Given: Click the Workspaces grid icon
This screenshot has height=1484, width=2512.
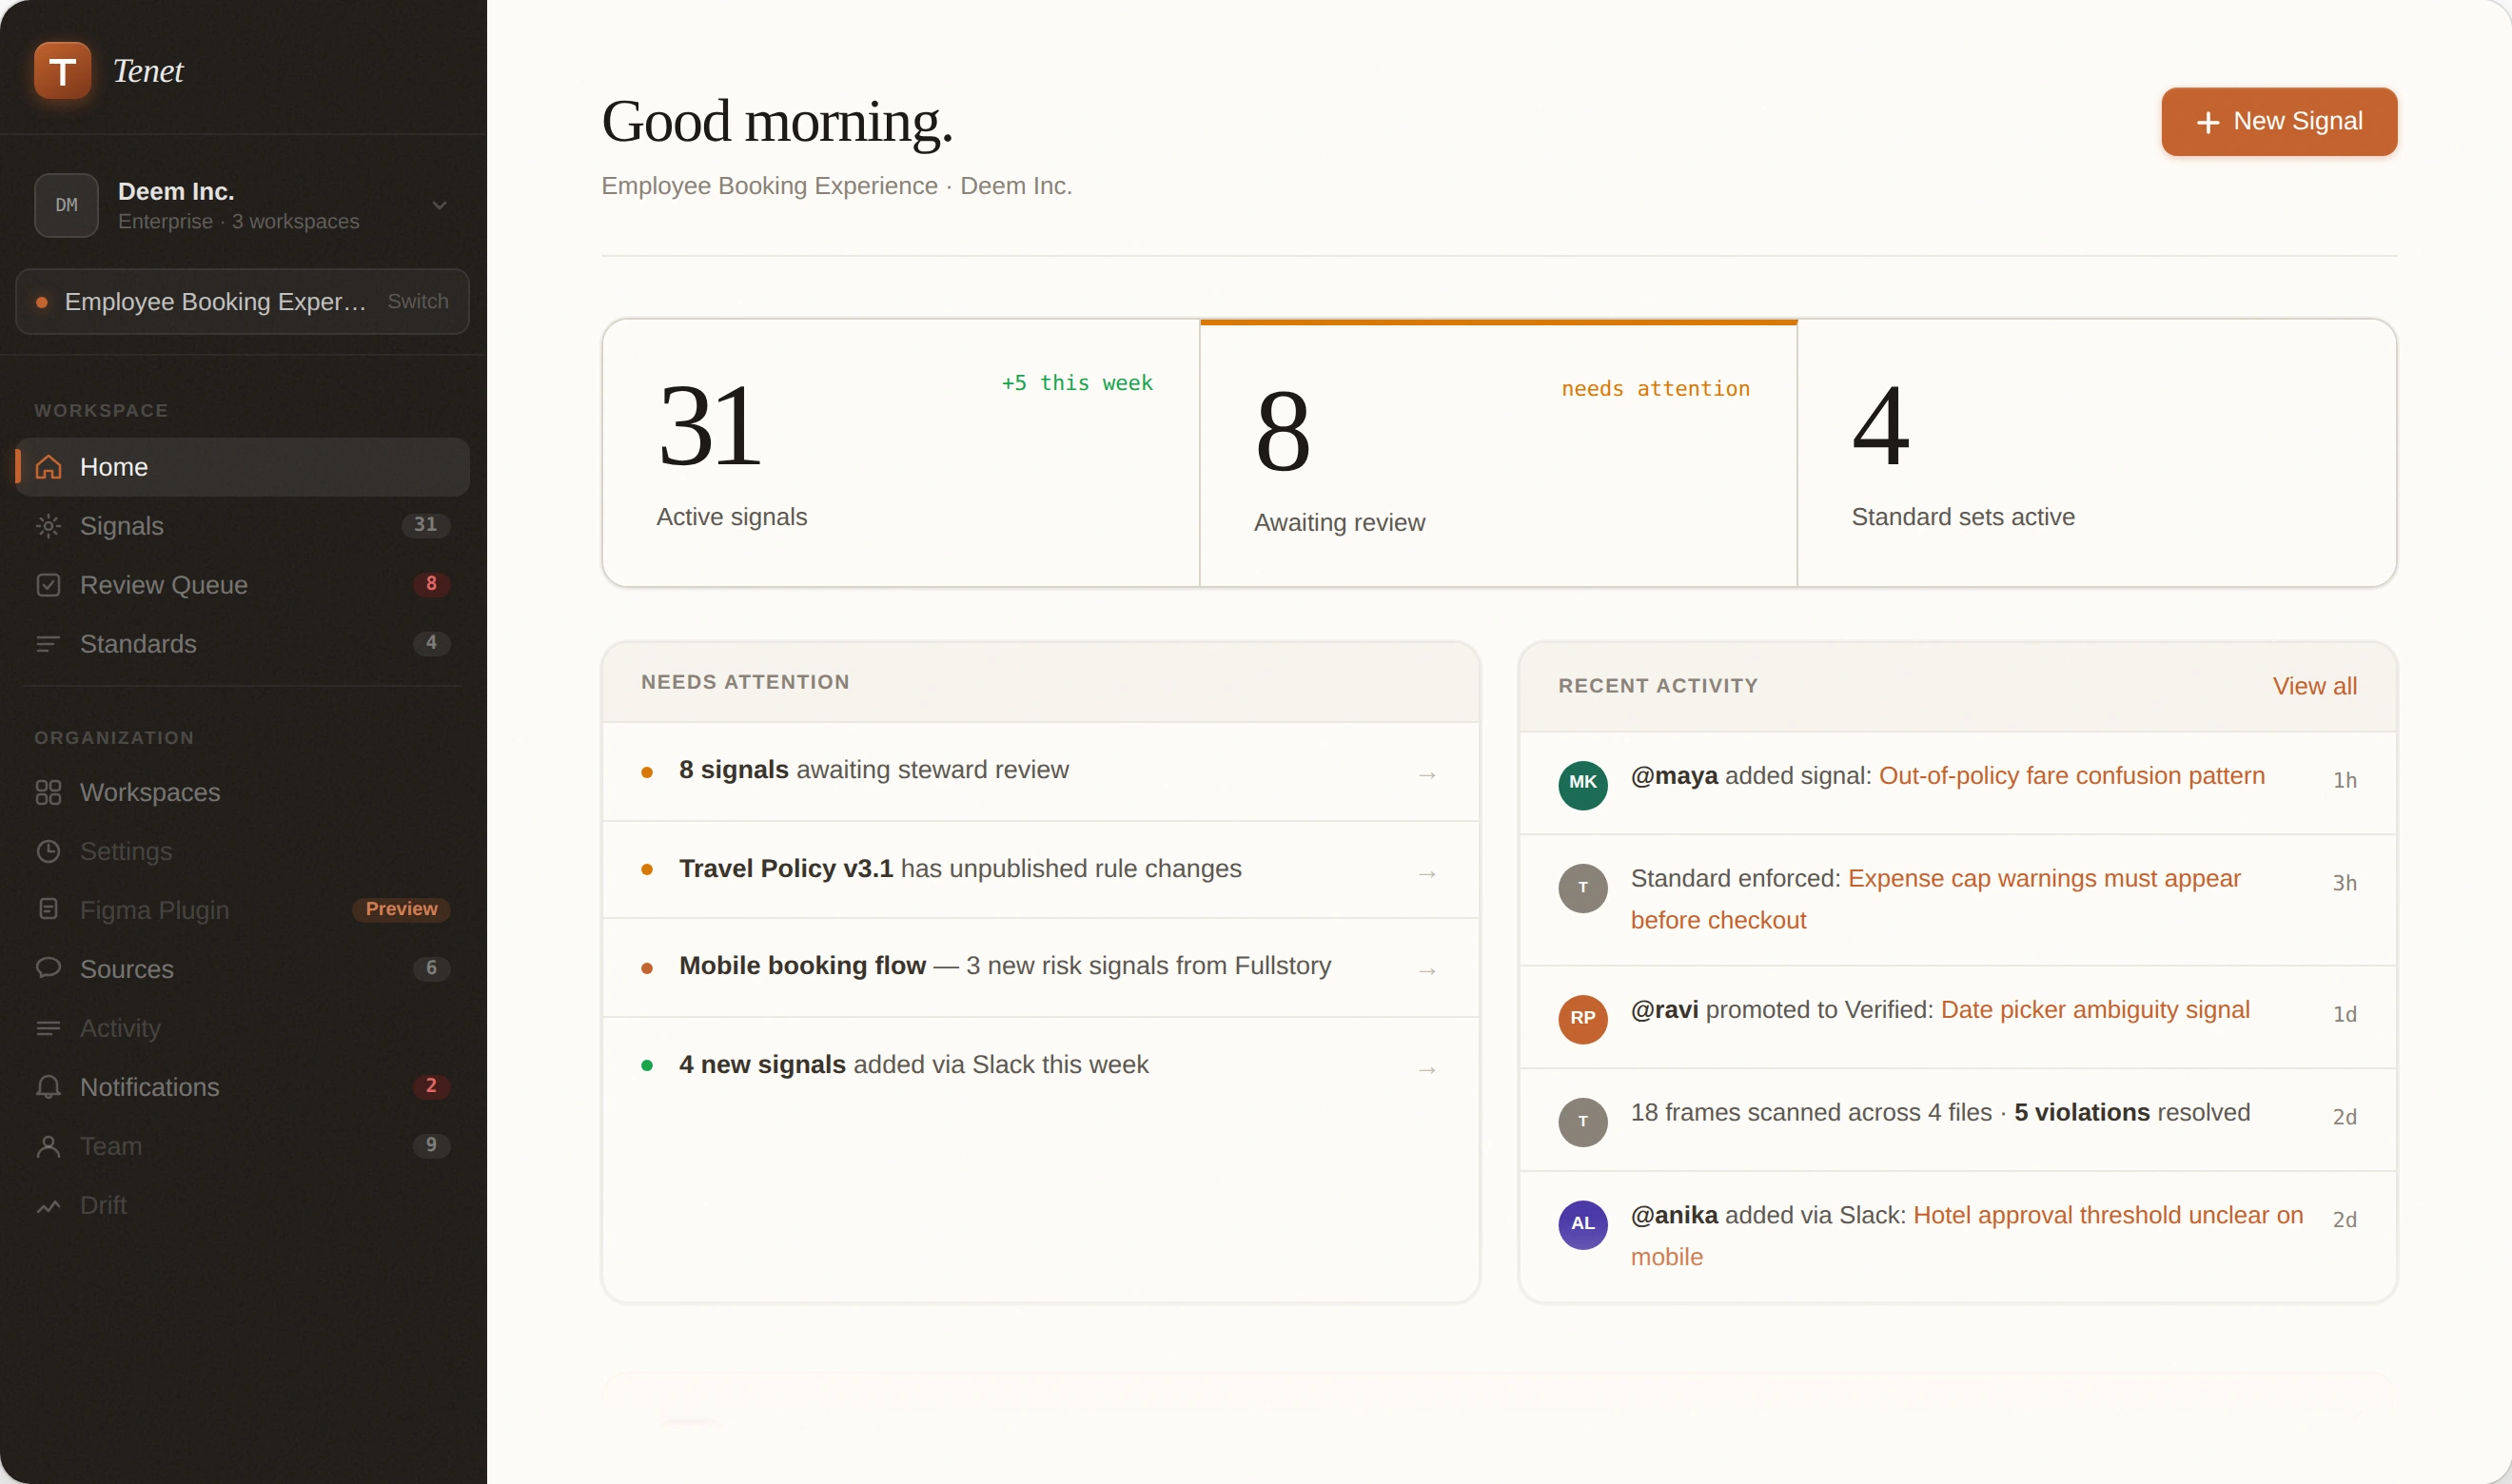Looking at the screenshot, I should click(48, 792).
